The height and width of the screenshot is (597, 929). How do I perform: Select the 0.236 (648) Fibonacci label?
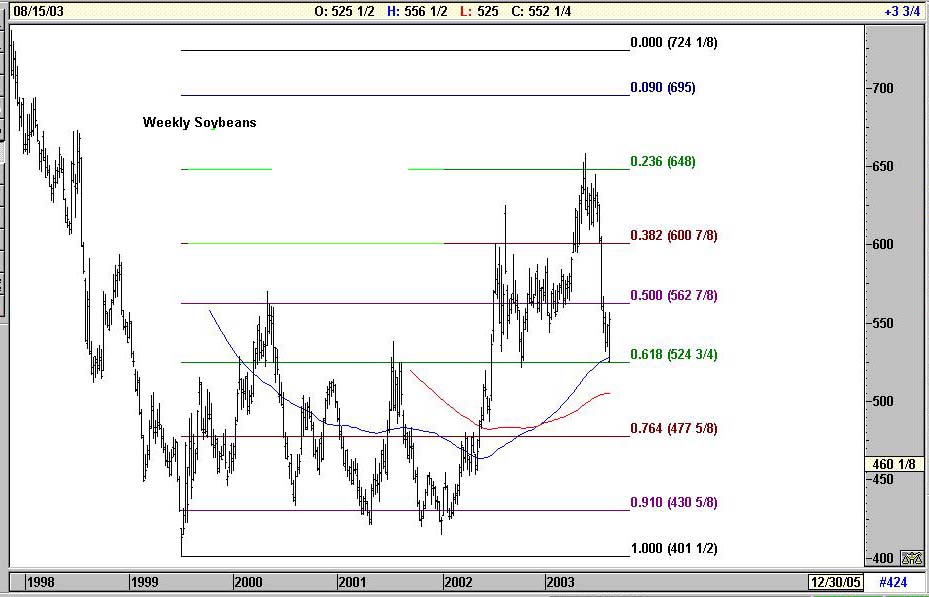(662, 162)
